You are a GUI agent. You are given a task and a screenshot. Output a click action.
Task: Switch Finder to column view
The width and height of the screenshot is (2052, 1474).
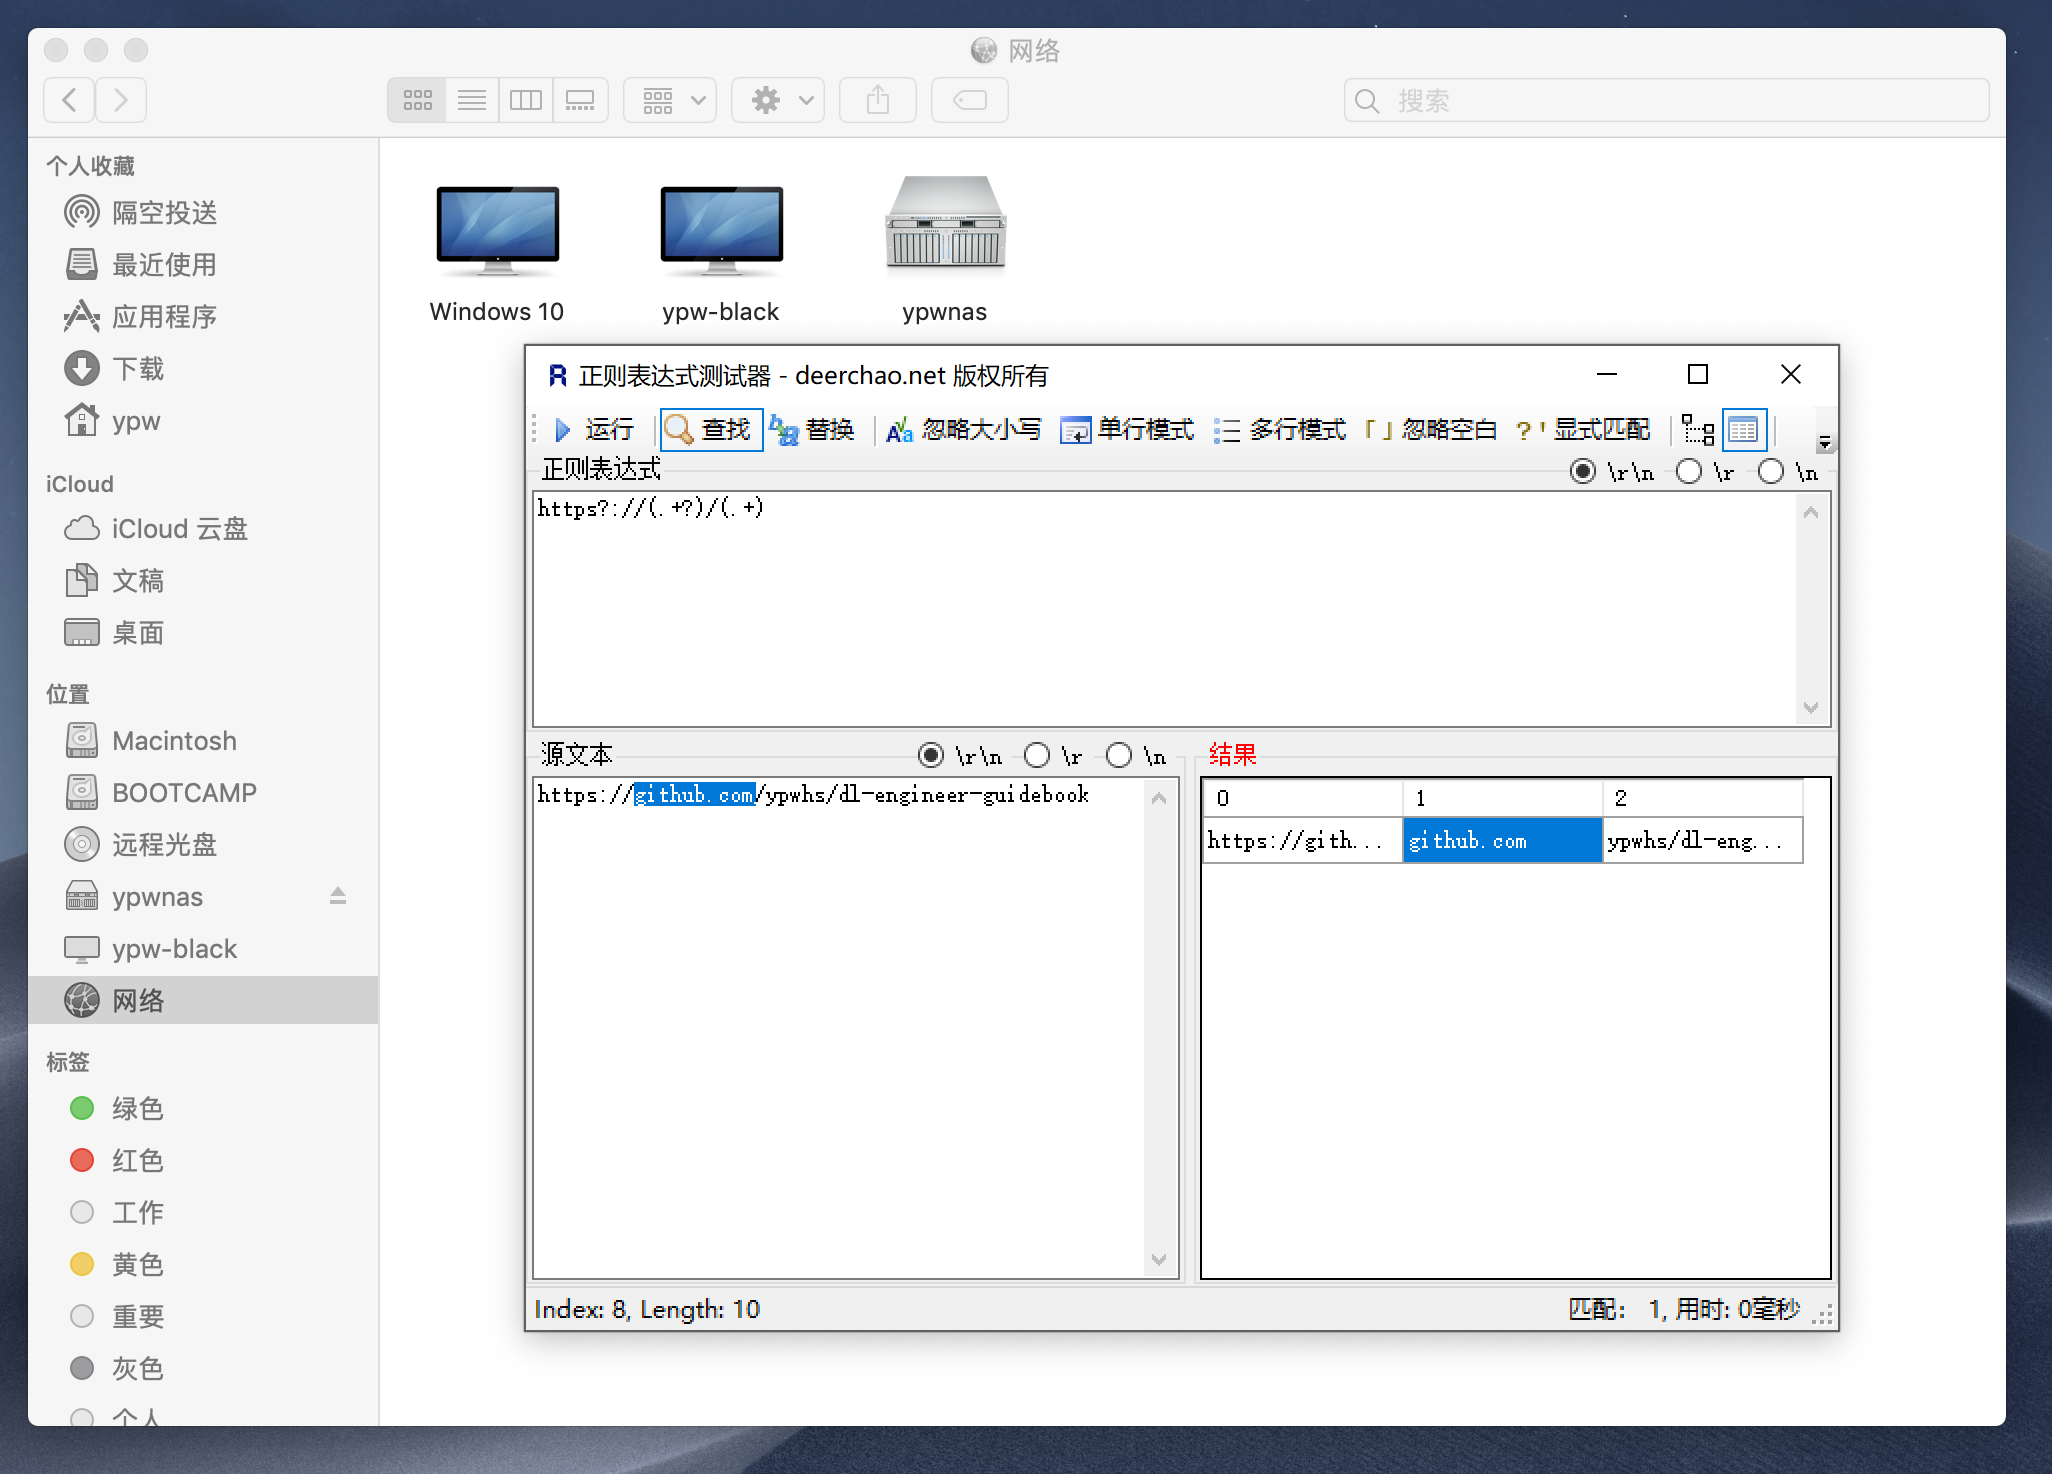coord(526,100)
